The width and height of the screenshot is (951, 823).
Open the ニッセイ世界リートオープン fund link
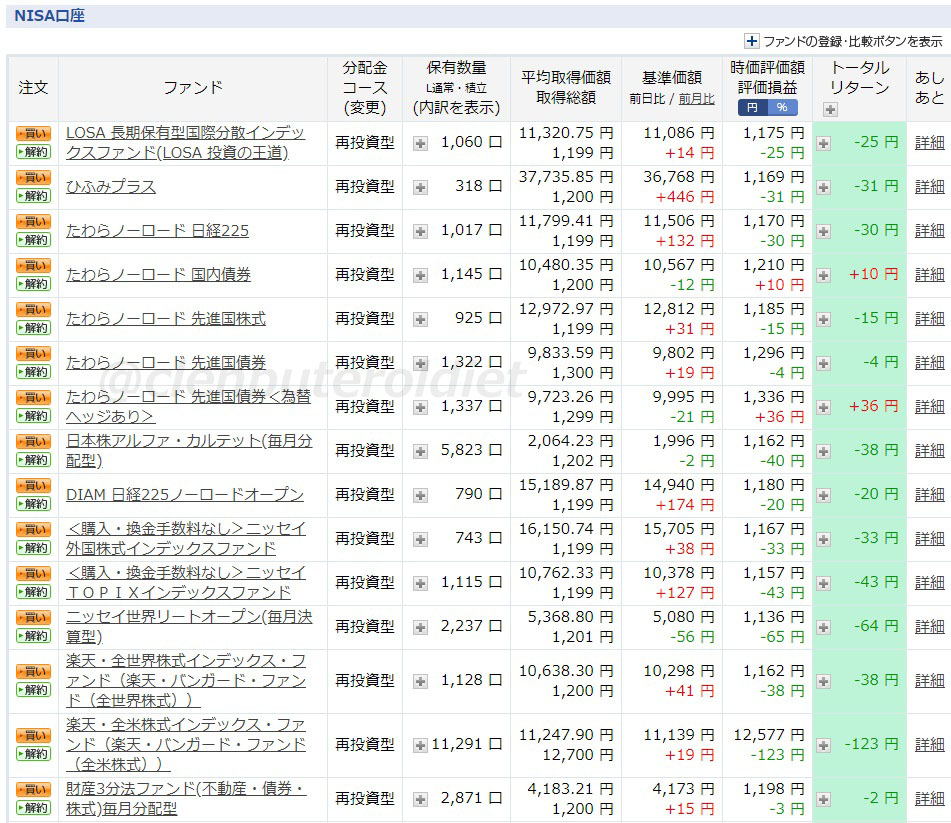[189, 626]
